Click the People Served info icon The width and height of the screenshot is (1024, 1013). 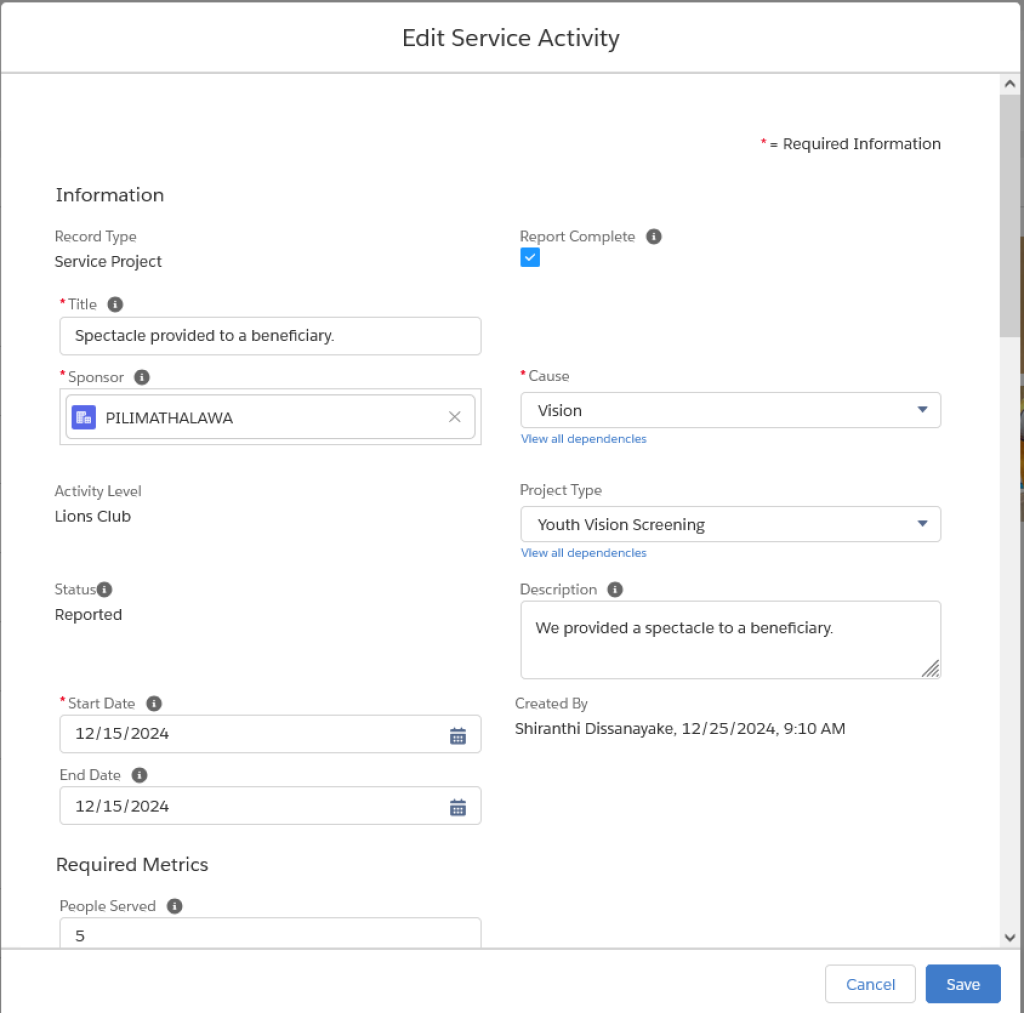pyautogui.click(x=174, y=906)
